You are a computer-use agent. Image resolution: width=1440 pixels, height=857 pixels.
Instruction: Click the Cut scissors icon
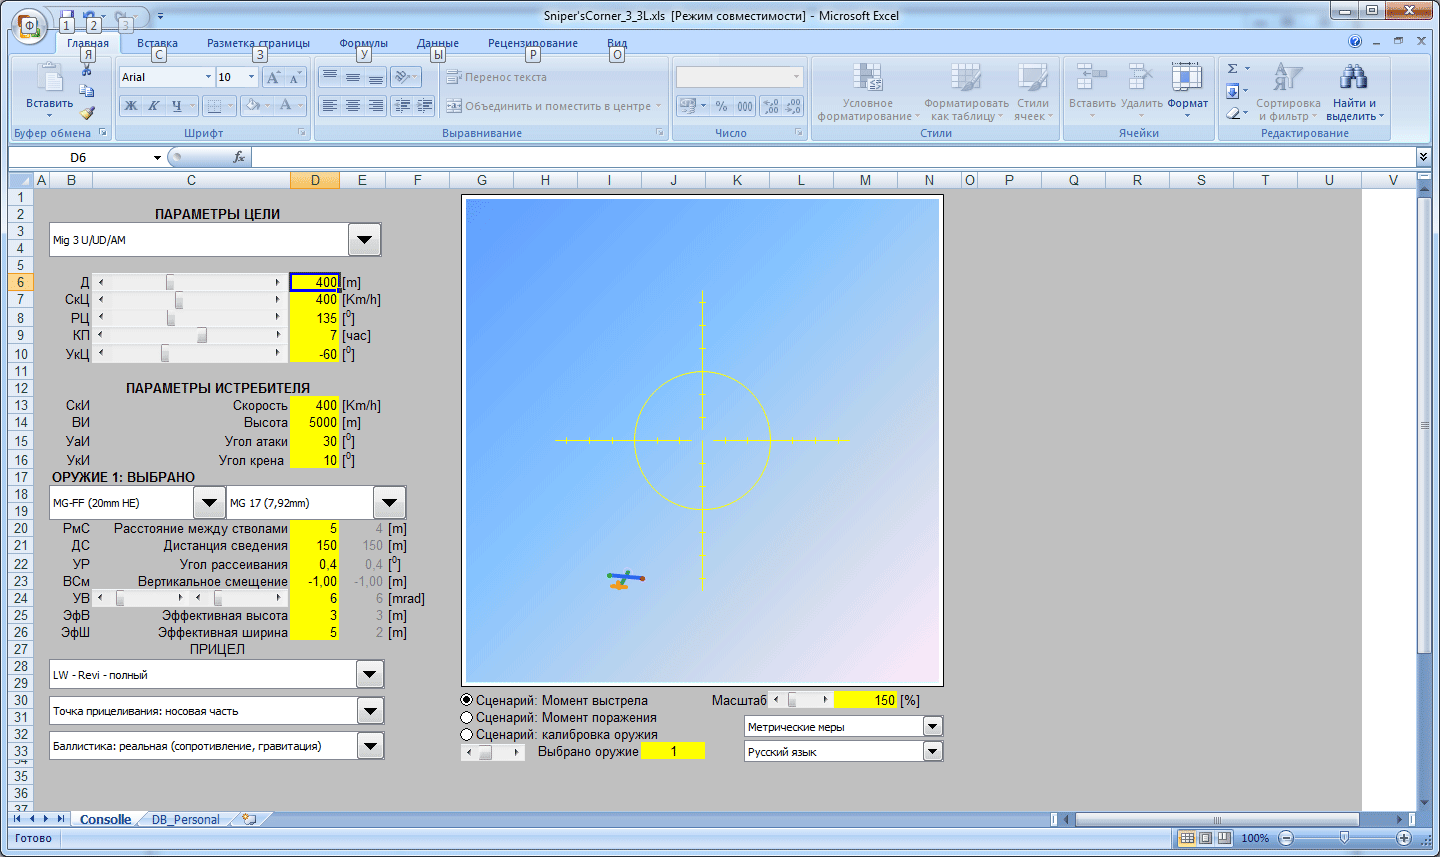click(x=87, y=70)
